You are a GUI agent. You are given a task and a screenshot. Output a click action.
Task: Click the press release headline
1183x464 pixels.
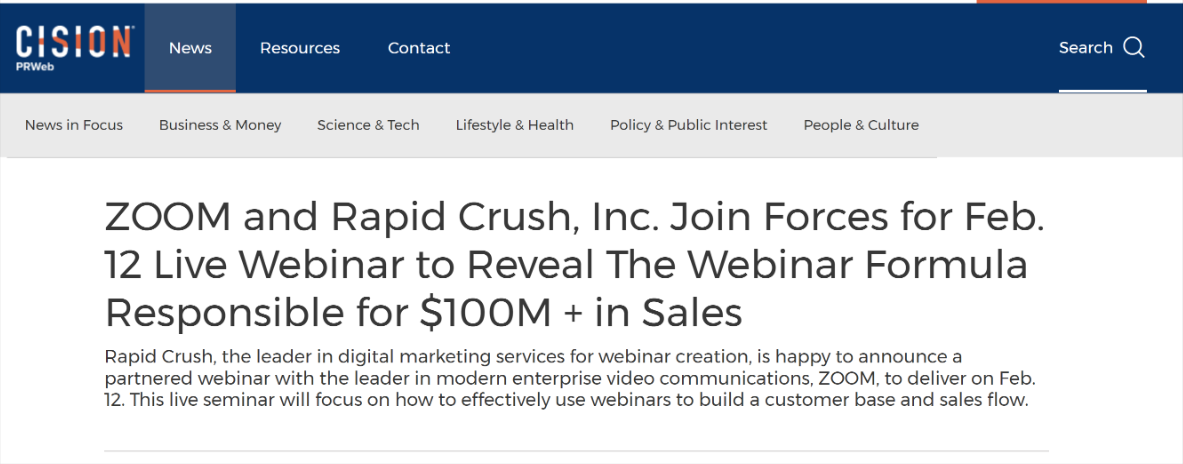click(574, 265)
